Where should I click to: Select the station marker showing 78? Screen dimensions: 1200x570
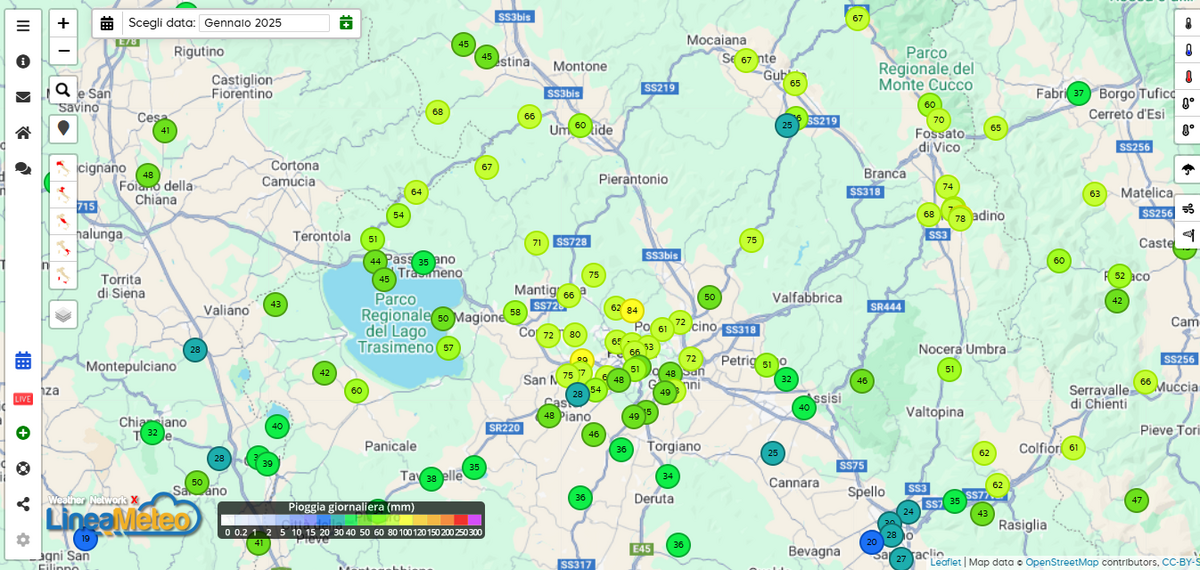tap(960, 218)
